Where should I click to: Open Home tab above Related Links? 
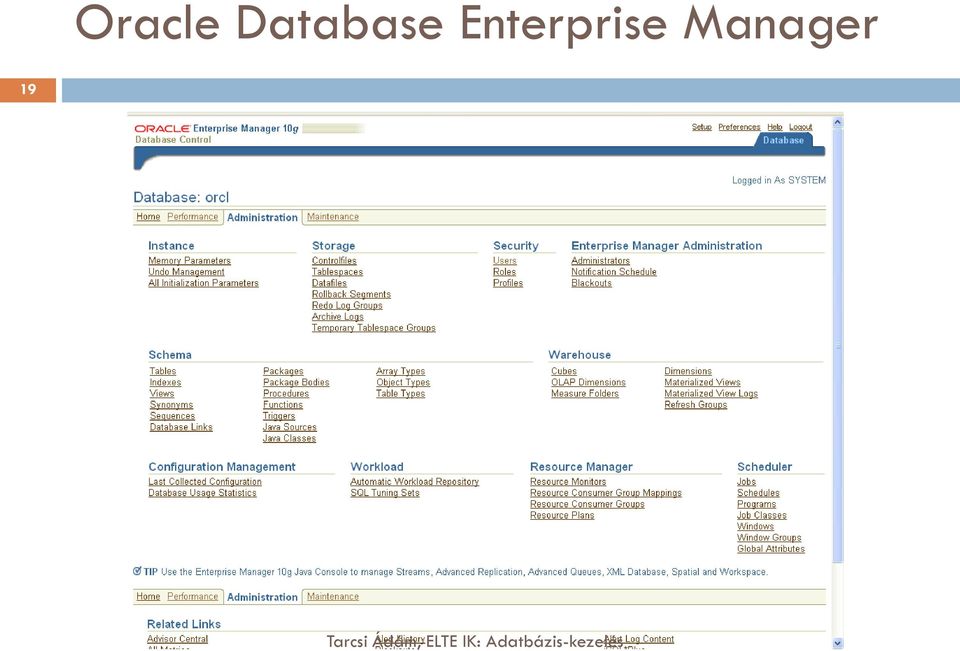tap(148, 596)
